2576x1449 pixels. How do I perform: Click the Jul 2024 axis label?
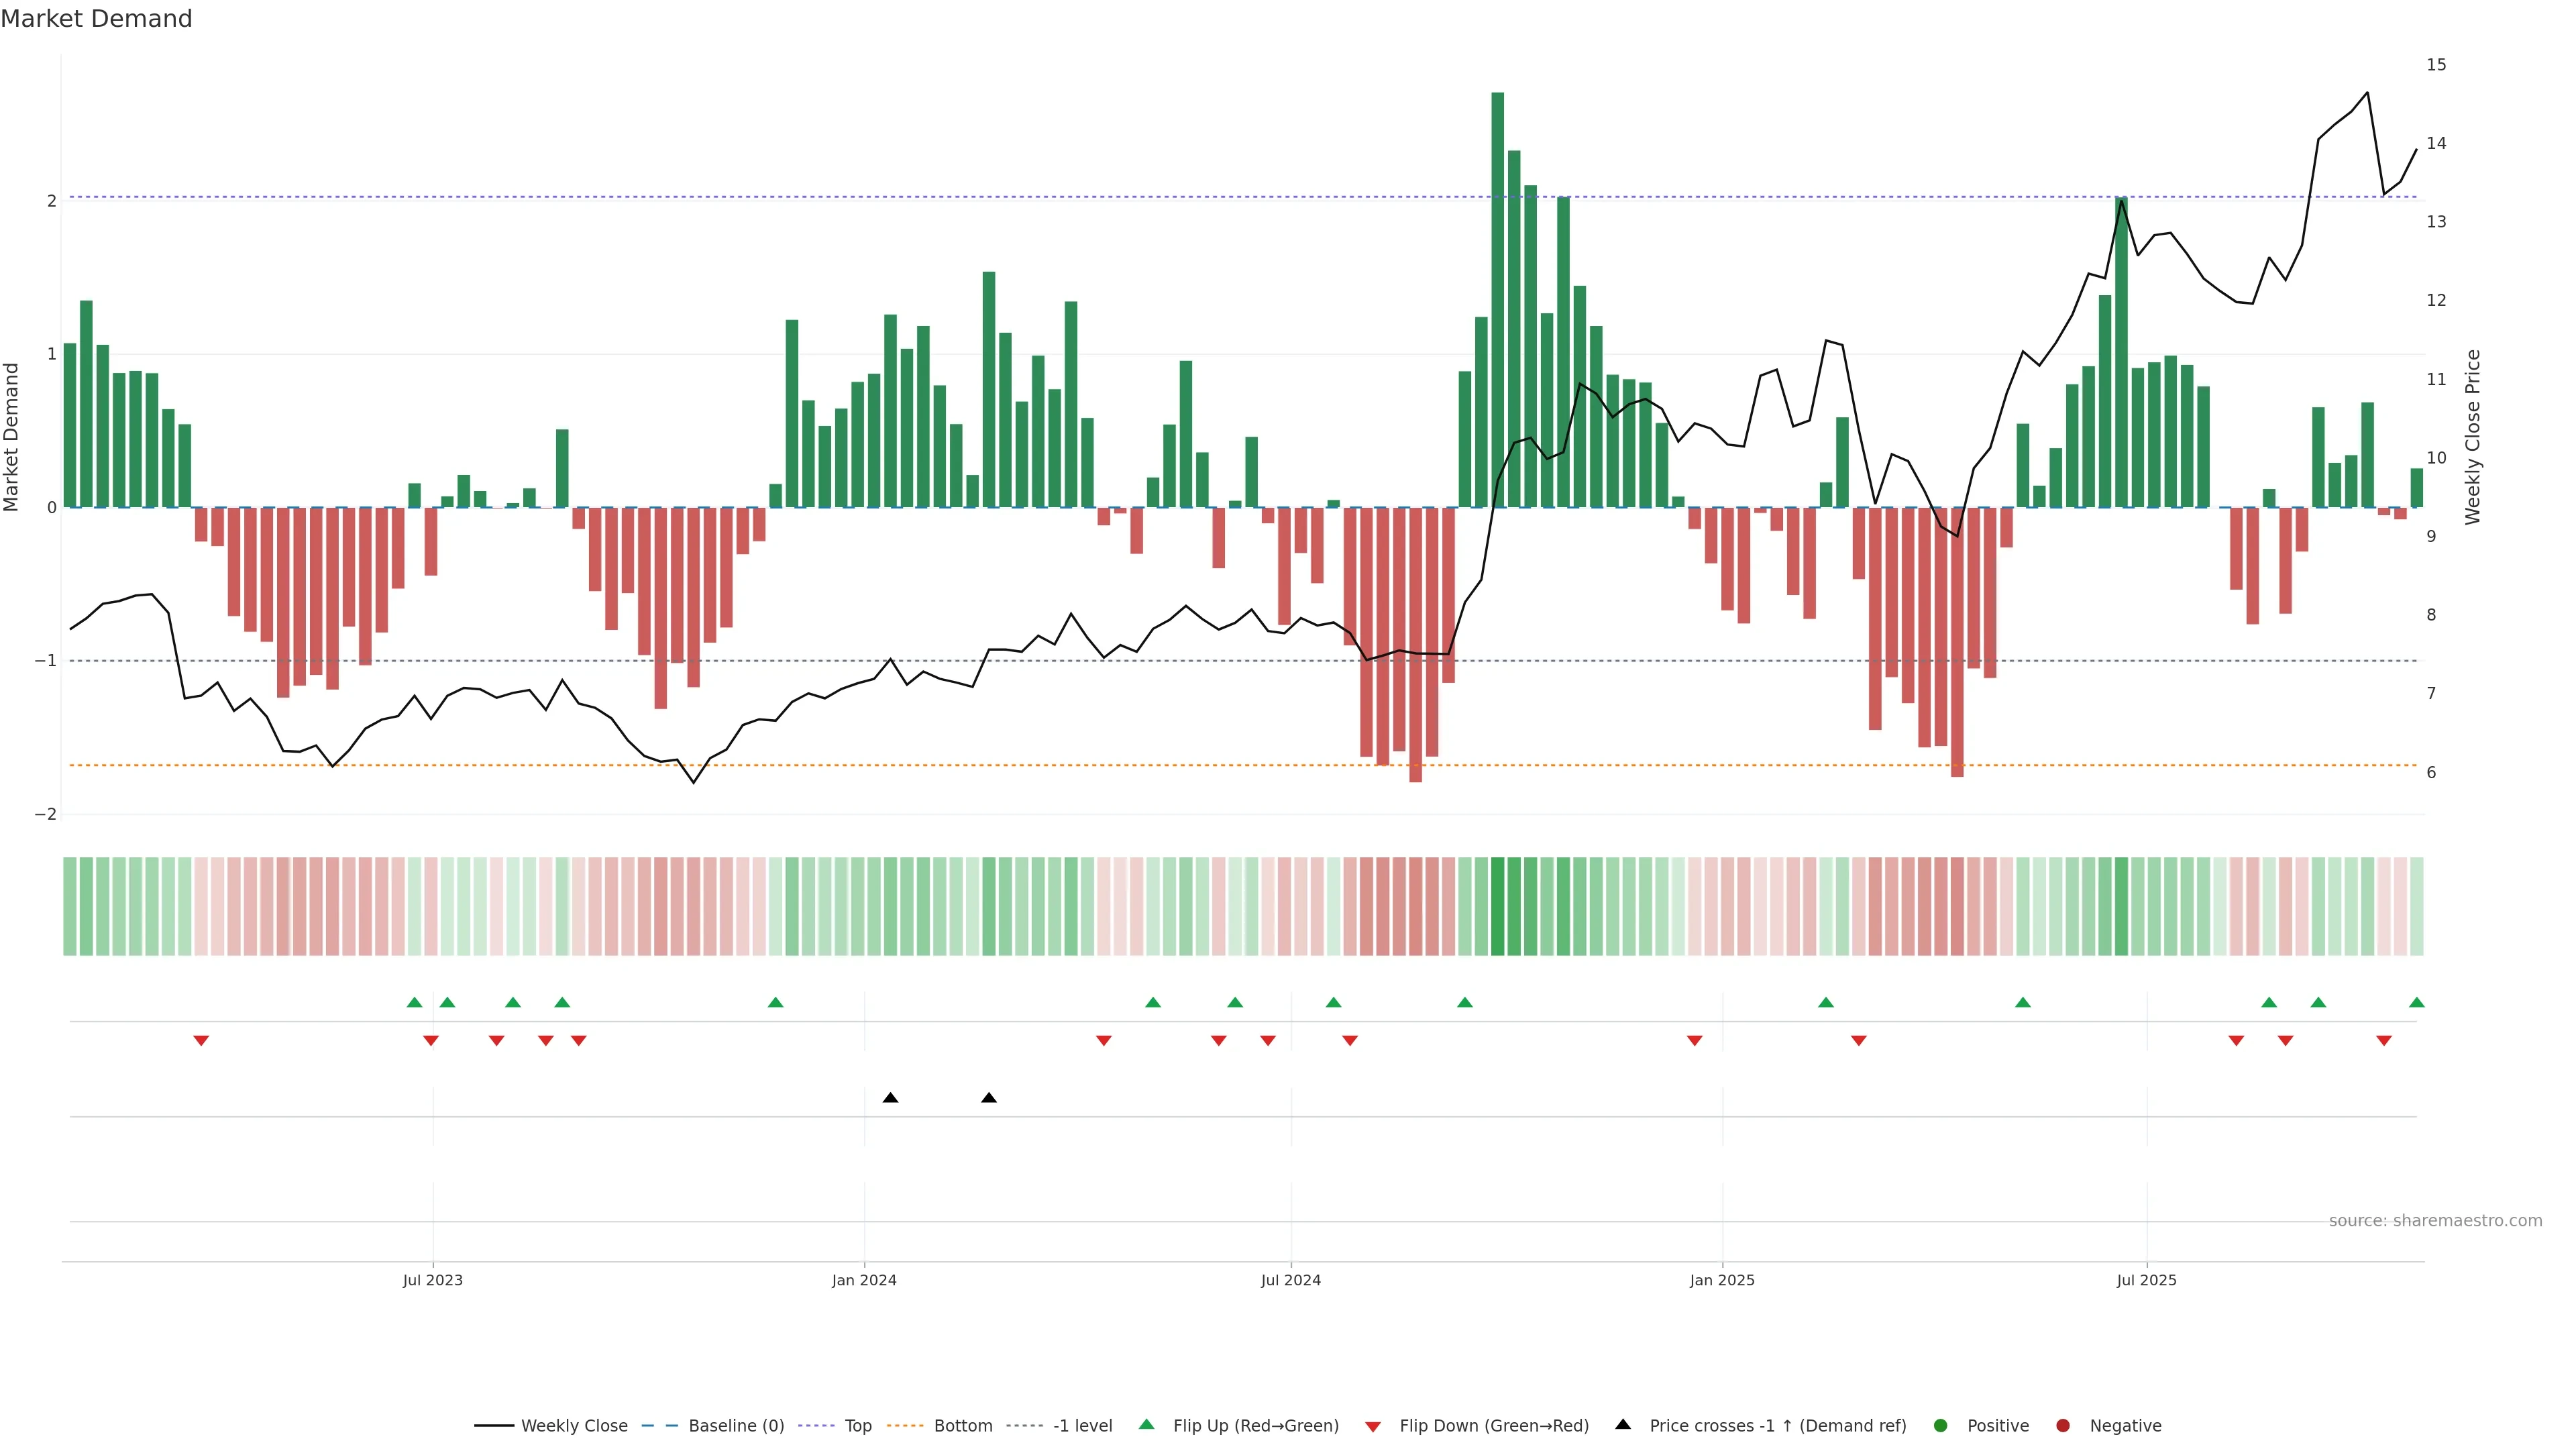click(x=1290, y=1280)
